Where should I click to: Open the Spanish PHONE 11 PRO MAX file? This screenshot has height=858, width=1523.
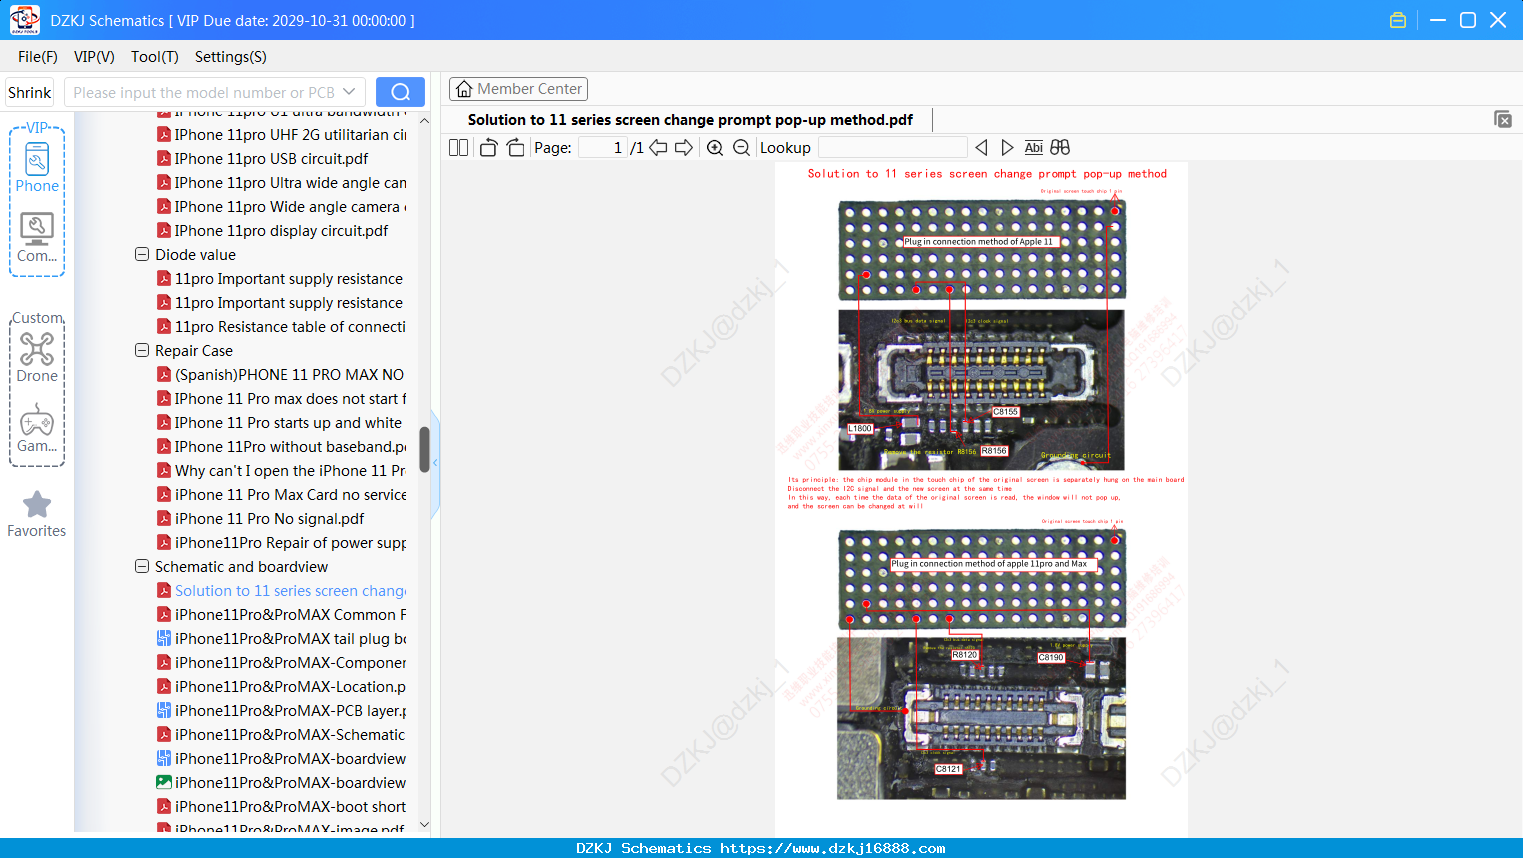[289, 374]
